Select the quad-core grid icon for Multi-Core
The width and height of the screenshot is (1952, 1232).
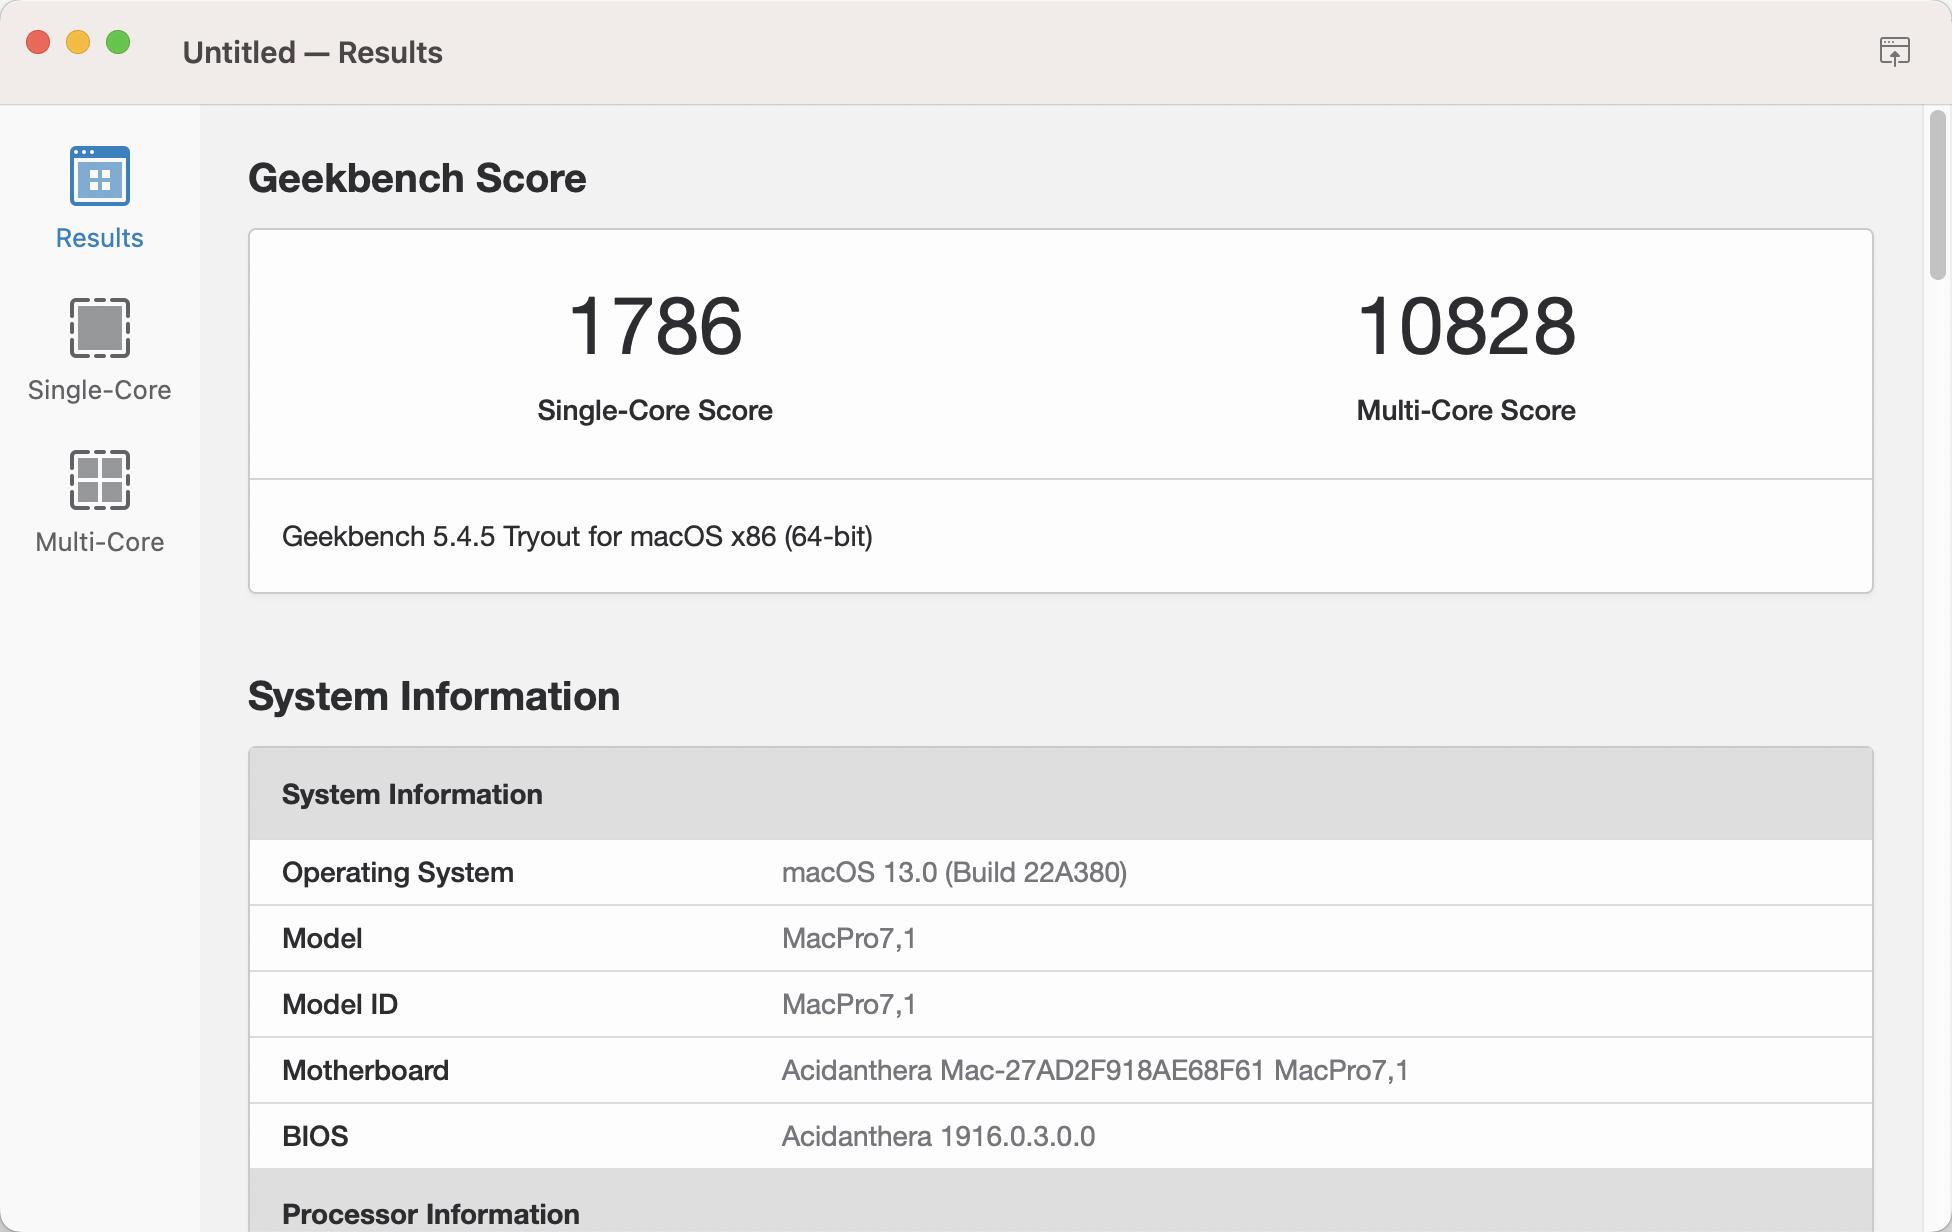(98, 481)
